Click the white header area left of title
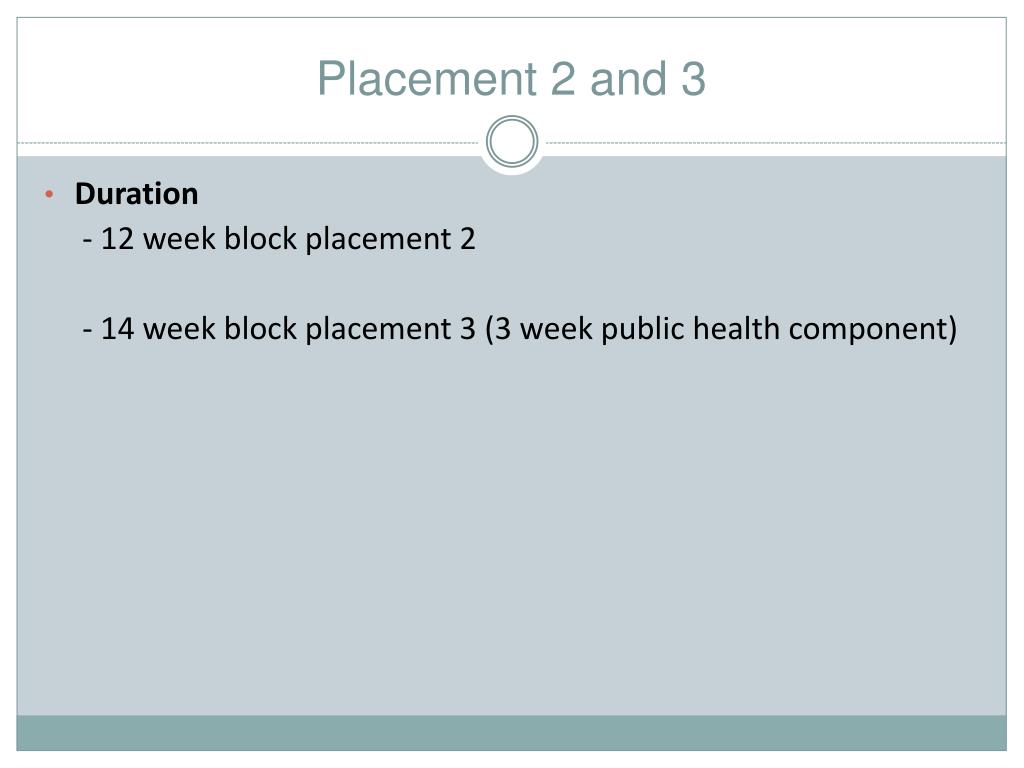Viewport: 1024px width, 768px height. point(163,78)
